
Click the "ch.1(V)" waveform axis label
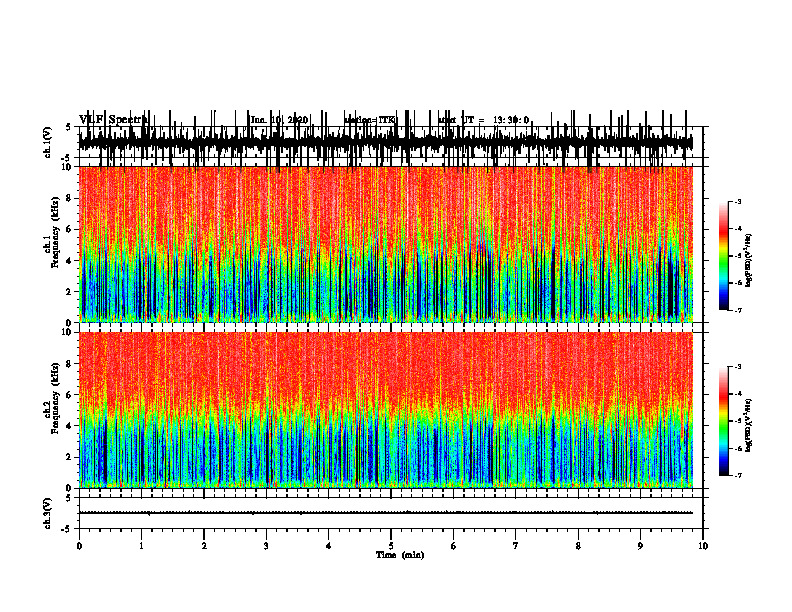48,142
